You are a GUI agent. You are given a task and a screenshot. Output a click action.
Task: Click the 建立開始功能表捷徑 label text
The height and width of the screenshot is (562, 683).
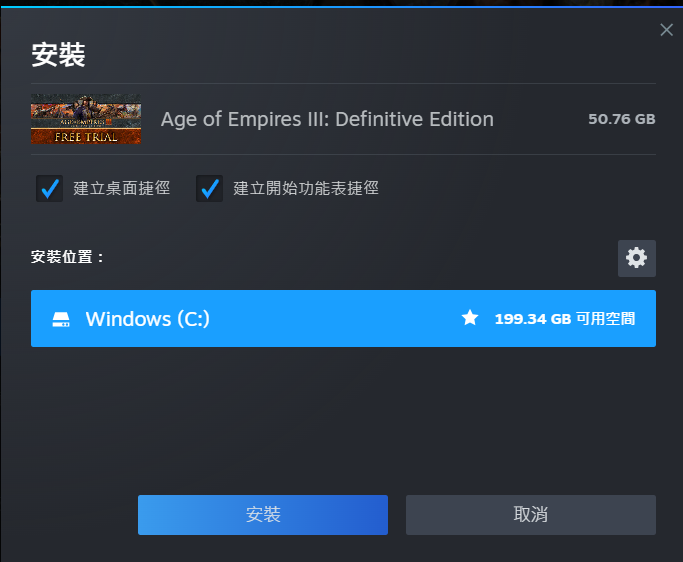(x=306, y=188)
